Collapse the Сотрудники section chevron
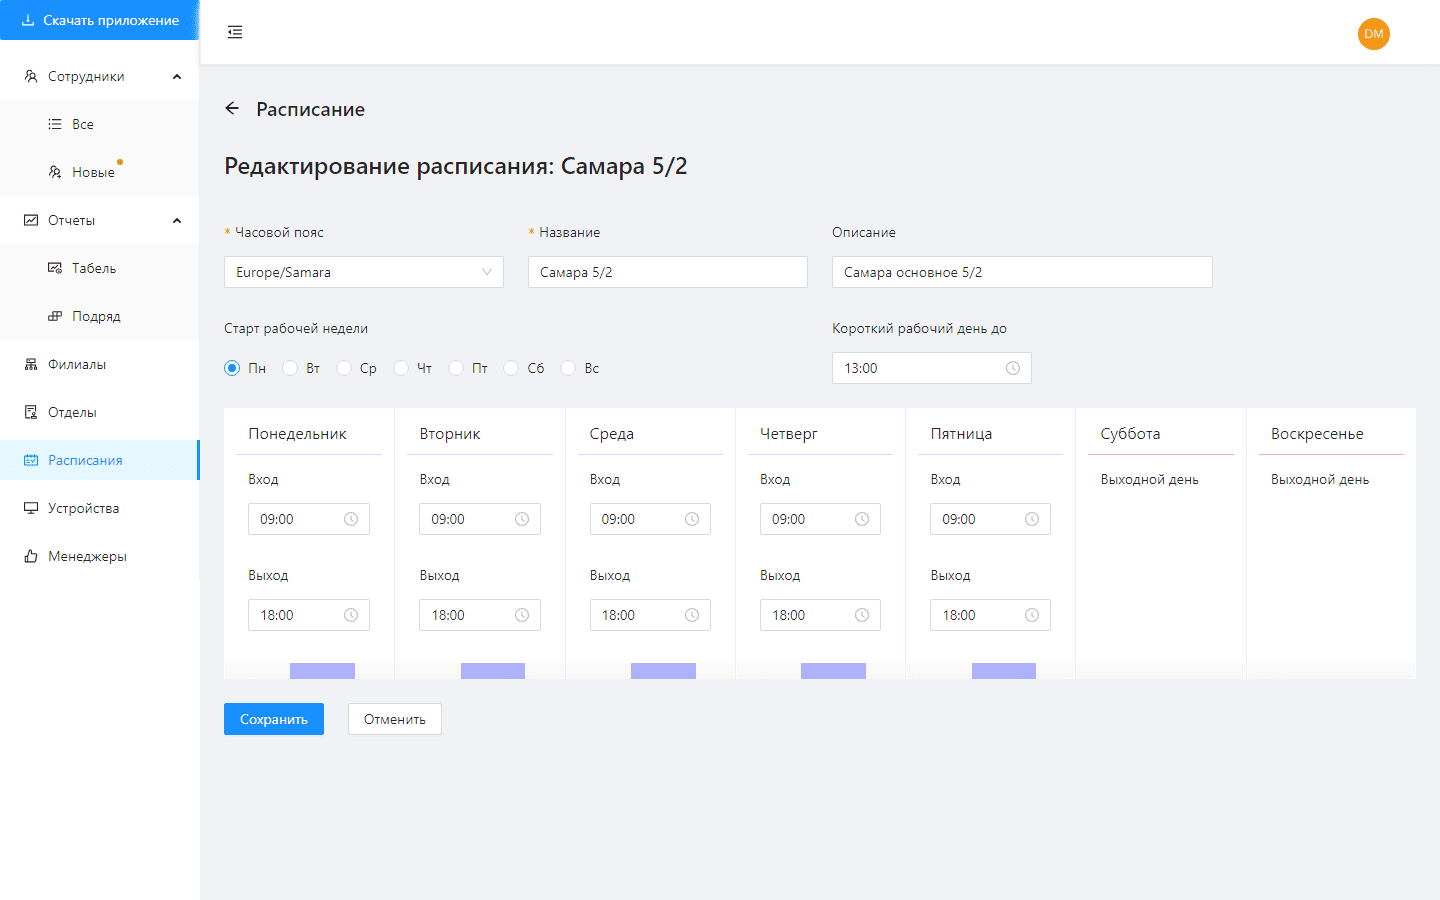Screen dimensions: 1440x900 (177, 76)
